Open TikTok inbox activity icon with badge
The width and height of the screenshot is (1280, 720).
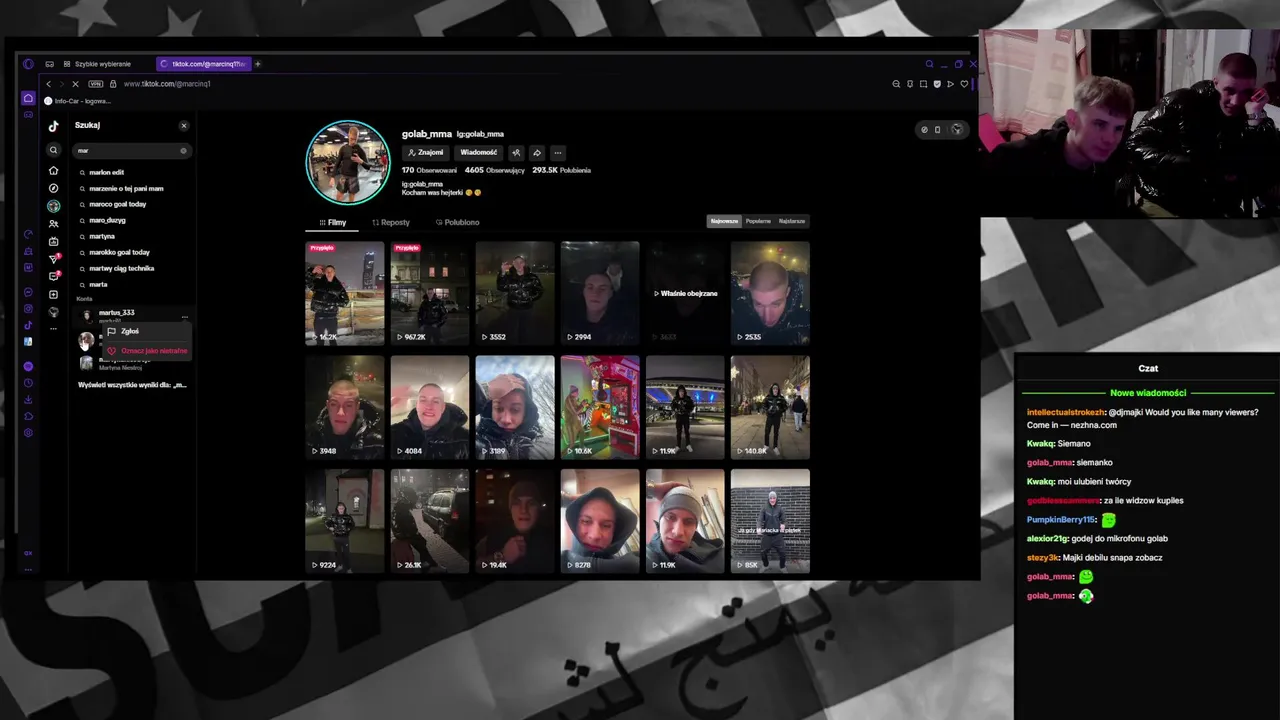[54, 276]
